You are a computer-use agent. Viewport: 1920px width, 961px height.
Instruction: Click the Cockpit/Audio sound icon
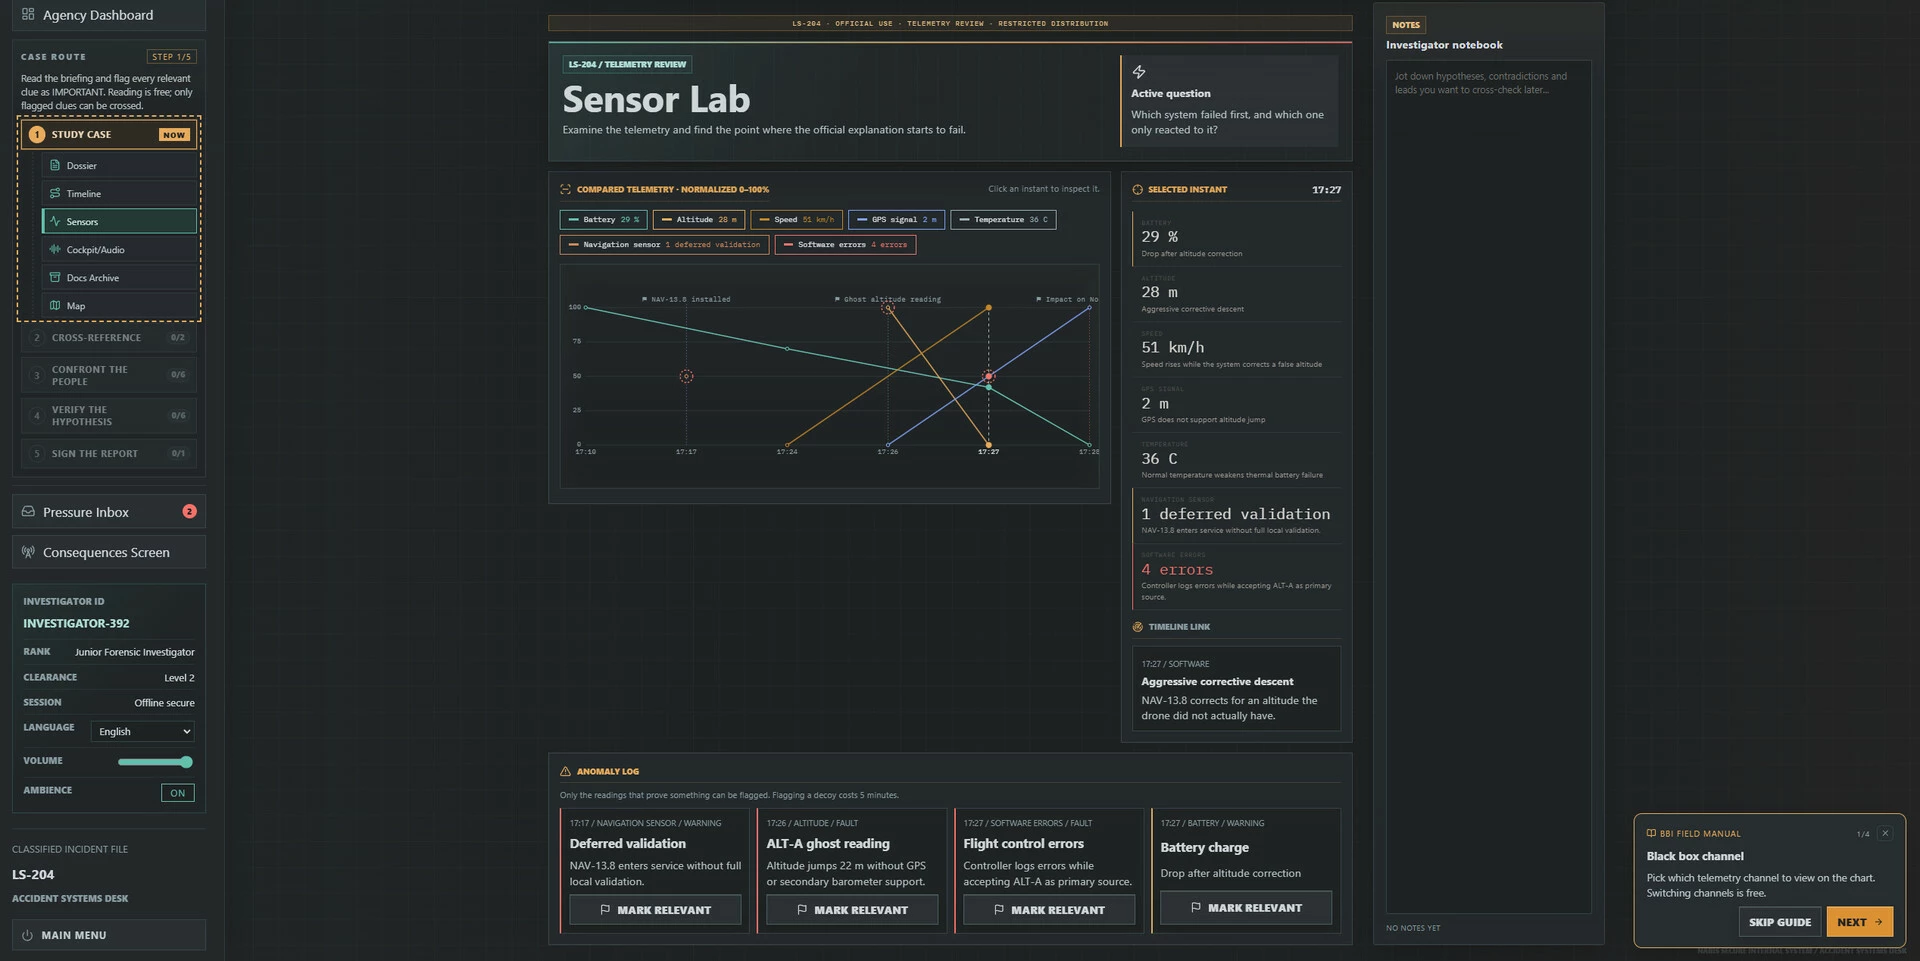click(x=55, y=249)
